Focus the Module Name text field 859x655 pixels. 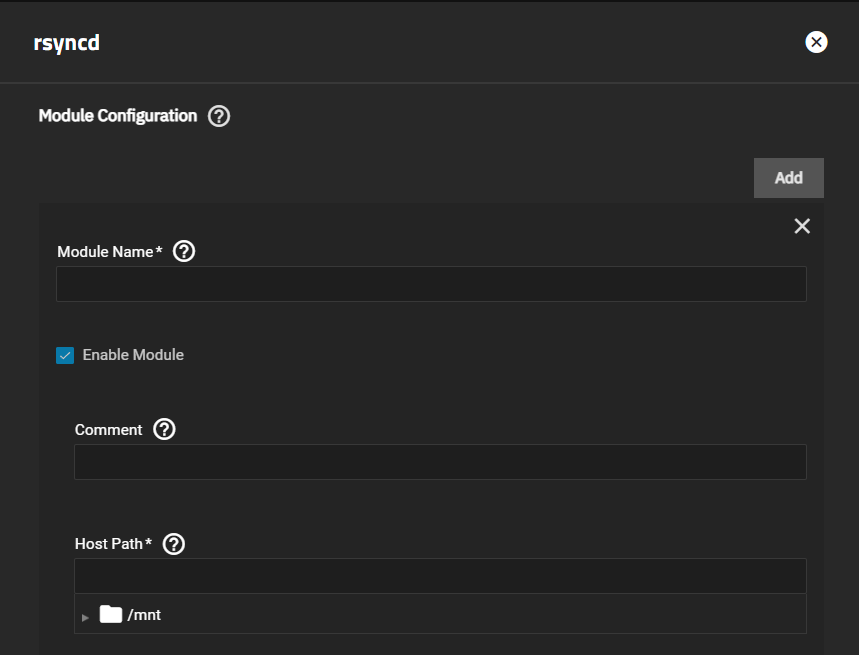click(431, 284)
